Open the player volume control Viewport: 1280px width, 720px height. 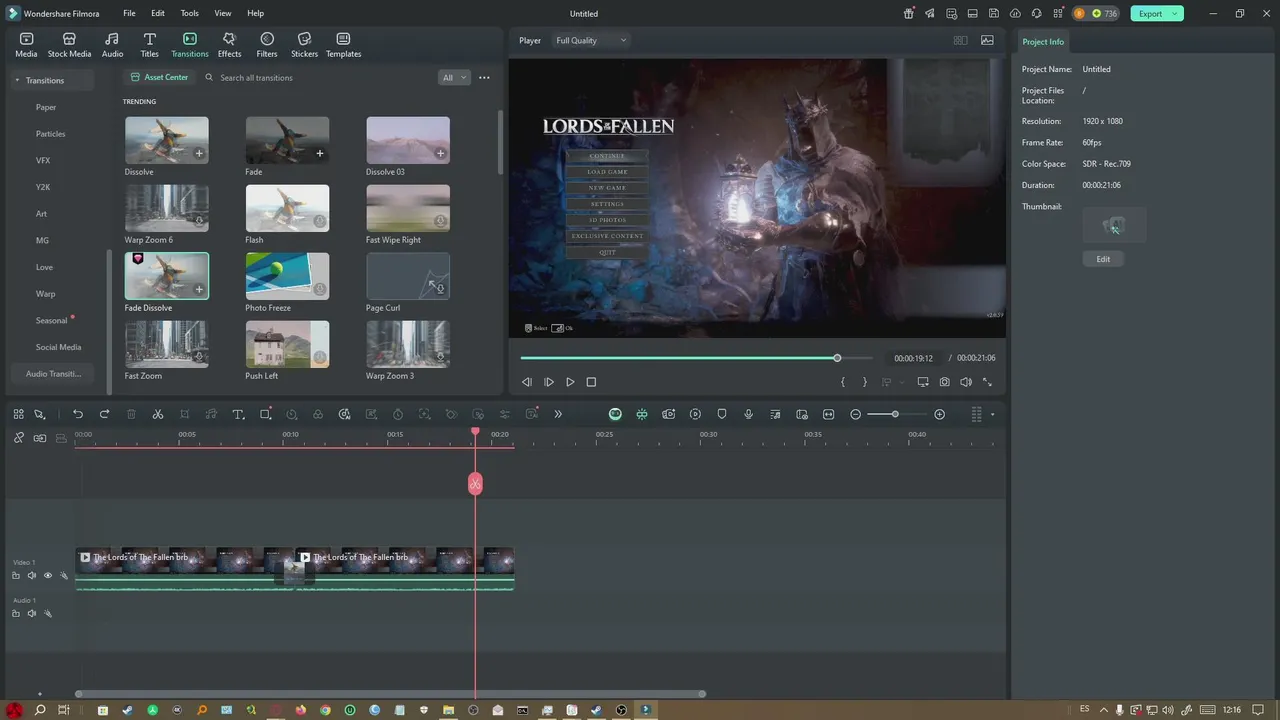966,382
